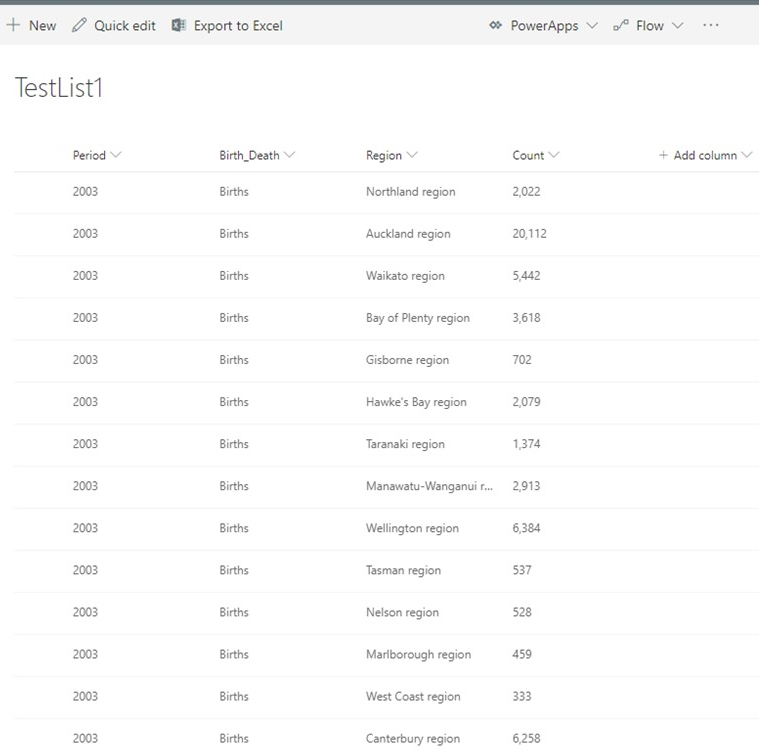Open the Region column menu chevron
The width and height of the screenshot is (759, 756).
(412, 155)
